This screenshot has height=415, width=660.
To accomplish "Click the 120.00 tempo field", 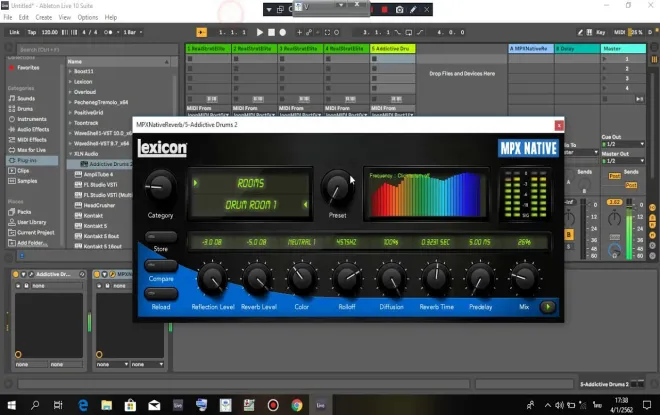I will (50, 32).
